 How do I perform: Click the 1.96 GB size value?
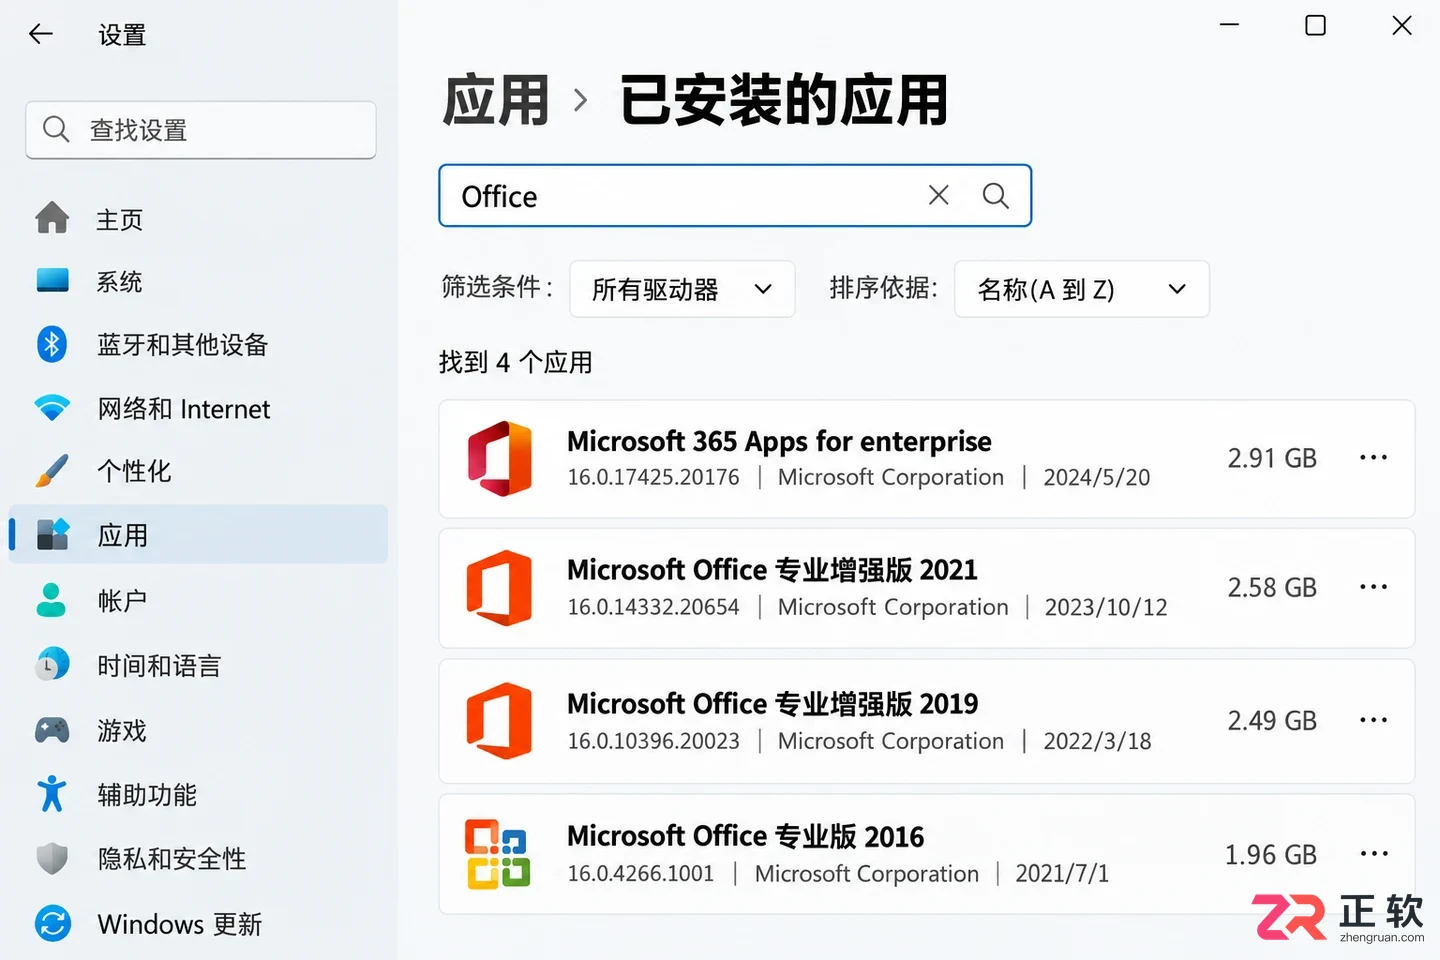[x=1271, y=854]
